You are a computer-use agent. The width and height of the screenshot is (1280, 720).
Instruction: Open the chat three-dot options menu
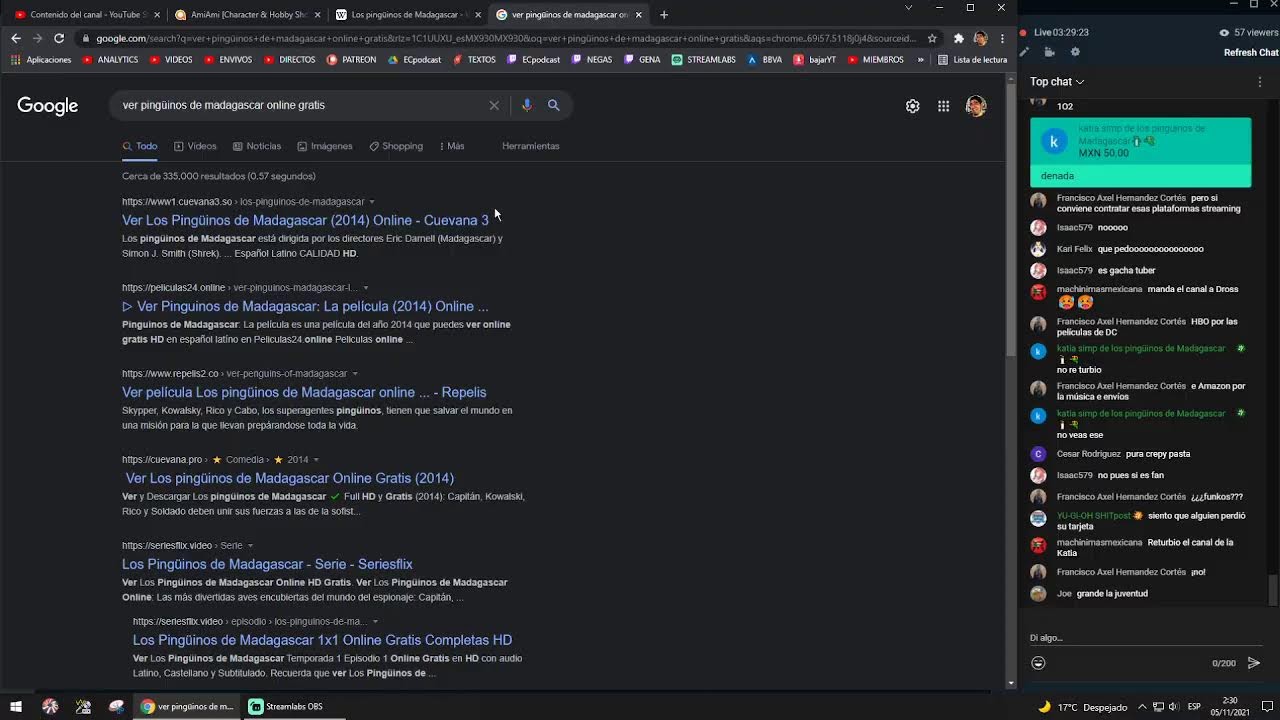[1259, 82]
